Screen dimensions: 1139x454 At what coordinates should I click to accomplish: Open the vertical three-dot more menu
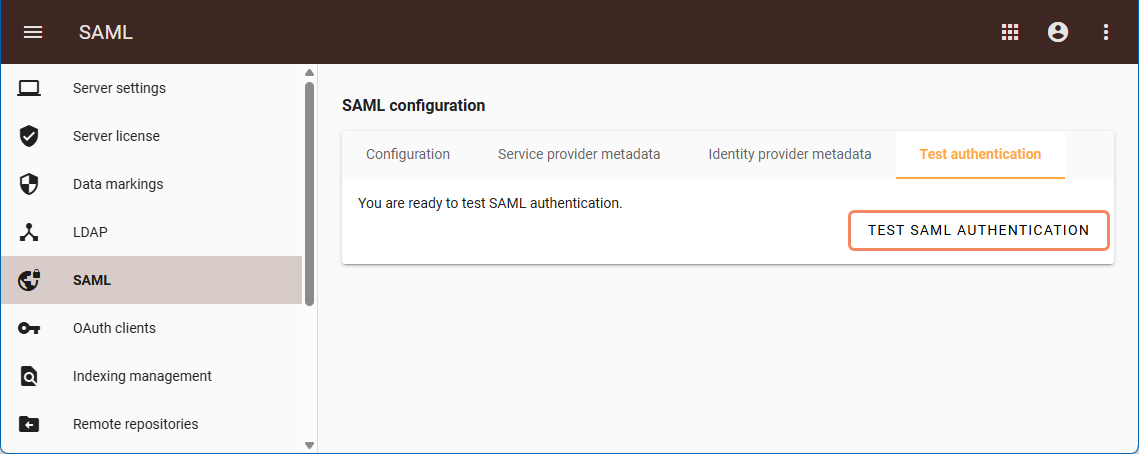pyautogui.click(x=1106, y=32)
